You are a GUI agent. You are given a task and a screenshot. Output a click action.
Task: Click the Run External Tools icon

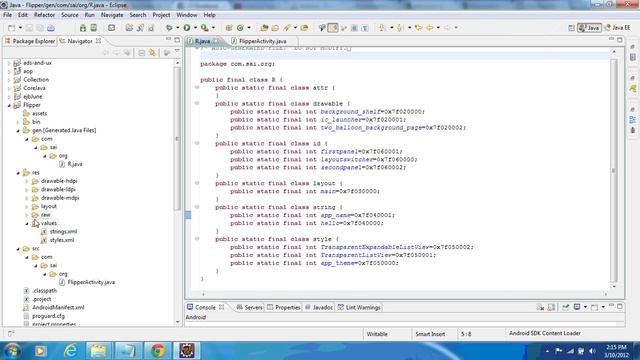(x=204, y=28)
